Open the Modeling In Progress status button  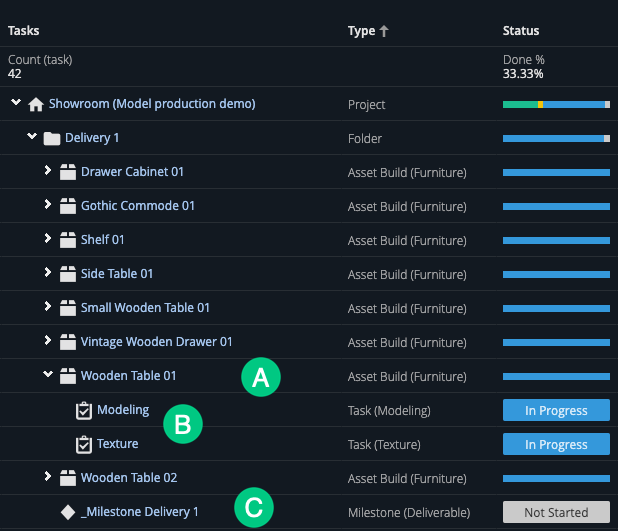(556, 410)
